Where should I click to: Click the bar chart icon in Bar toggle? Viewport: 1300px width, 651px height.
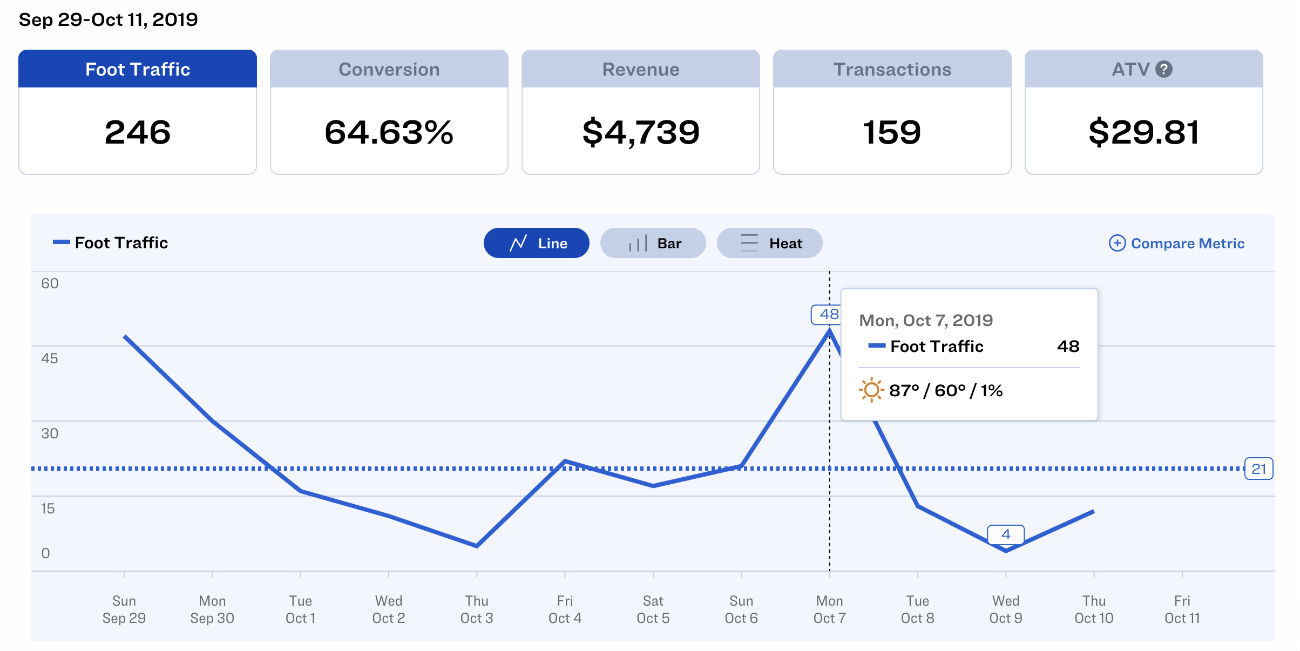click(x=636, y=243)
